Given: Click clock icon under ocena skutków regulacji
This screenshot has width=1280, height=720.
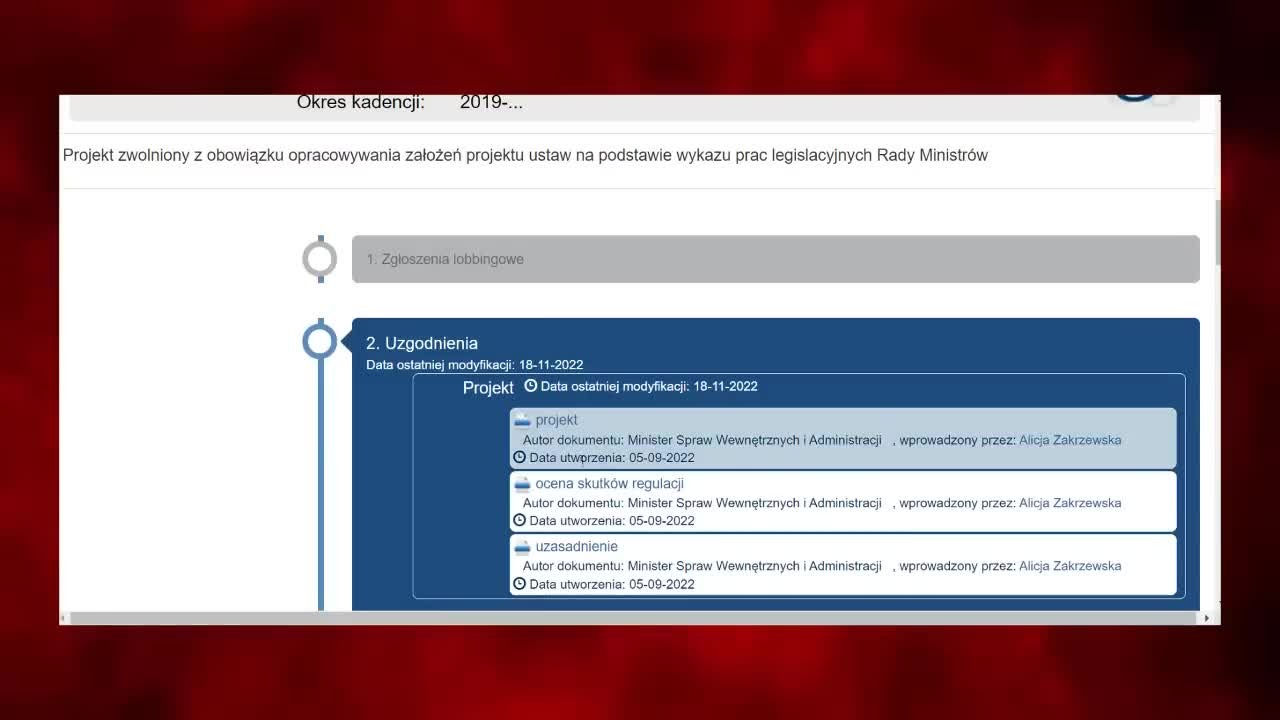Looking at the screenshot, I should click(519, 520).
